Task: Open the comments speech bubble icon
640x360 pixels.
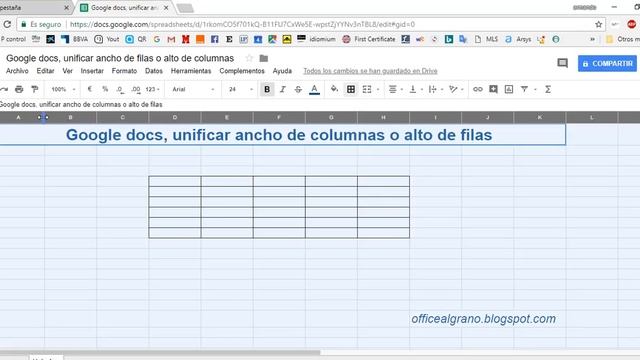Action: [562, 63]
